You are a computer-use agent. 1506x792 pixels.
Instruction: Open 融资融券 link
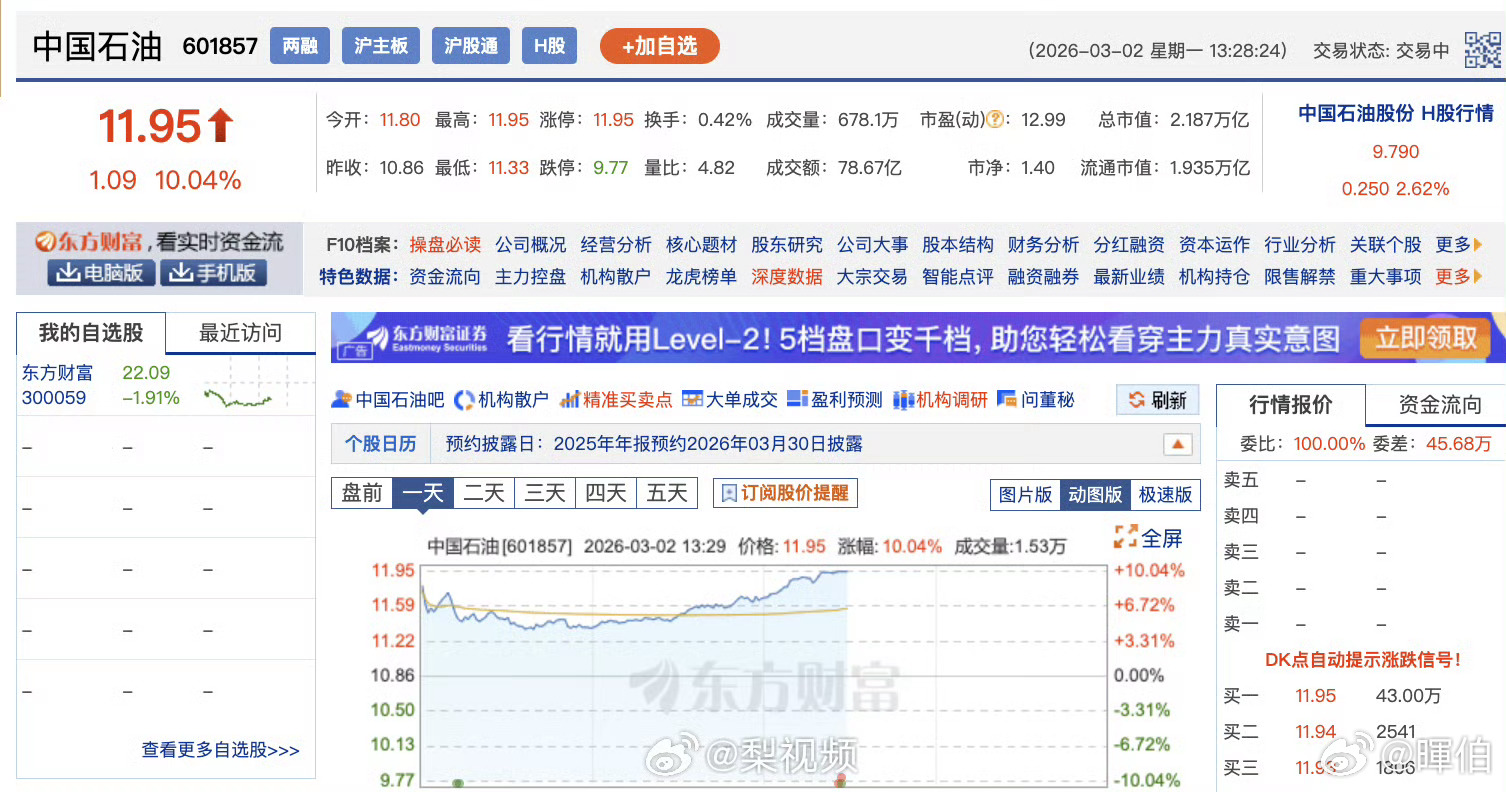click(x=1043, y=277)
